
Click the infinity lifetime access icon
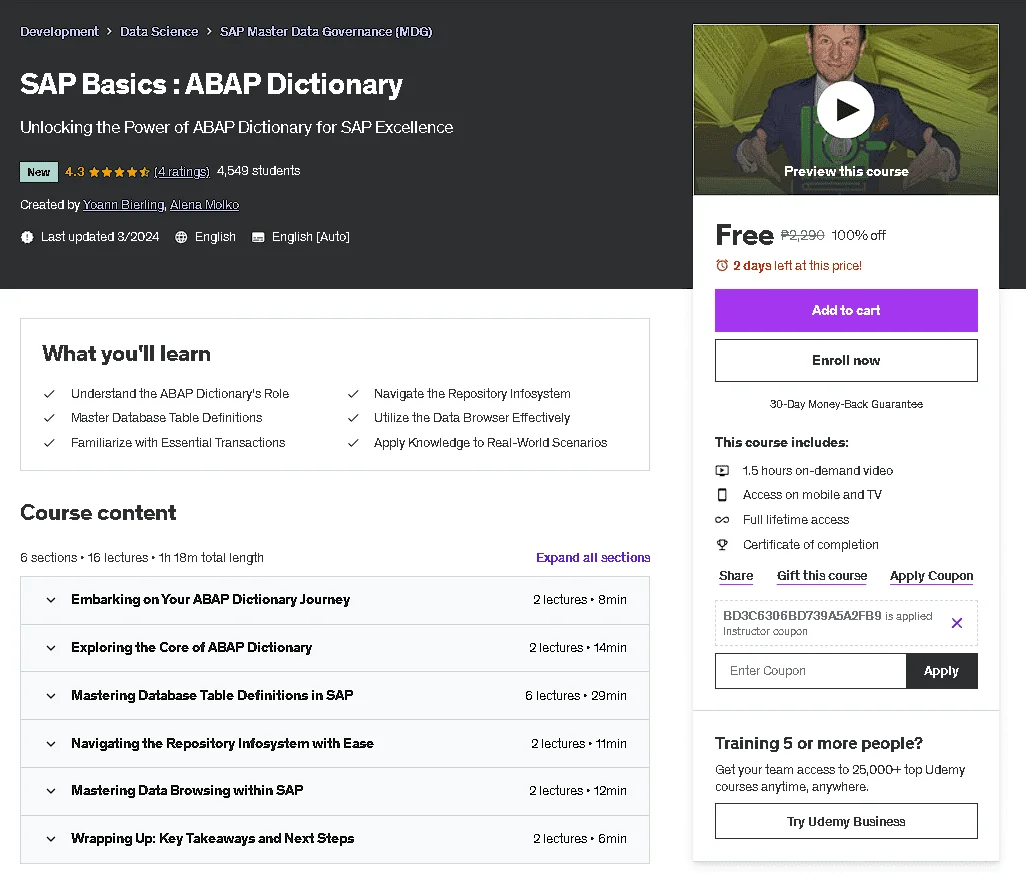coord(722,520)
